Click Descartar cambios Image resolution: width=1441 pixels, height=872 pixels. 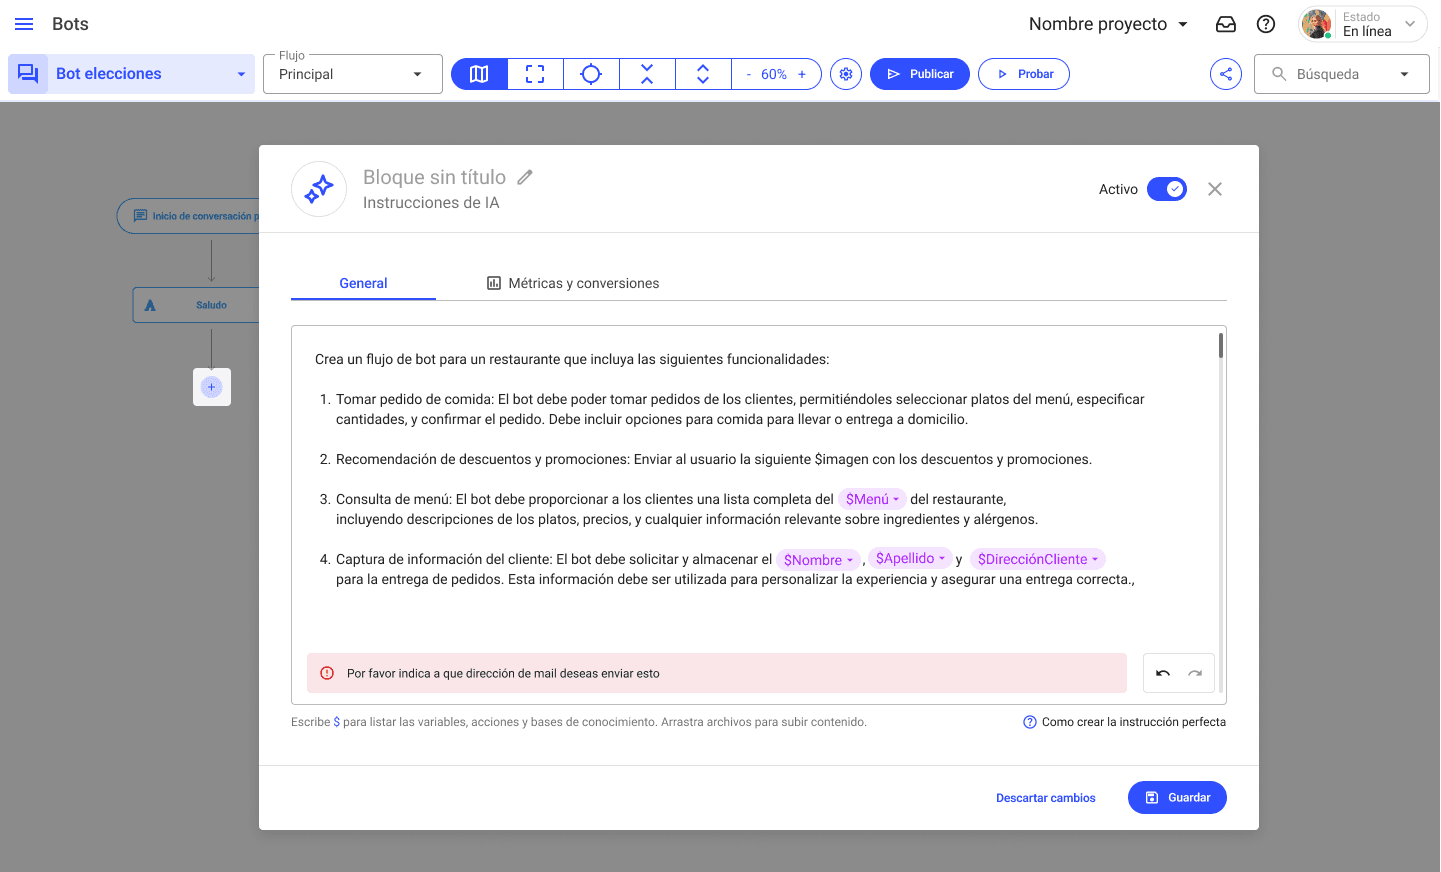tap(1046, 798)
